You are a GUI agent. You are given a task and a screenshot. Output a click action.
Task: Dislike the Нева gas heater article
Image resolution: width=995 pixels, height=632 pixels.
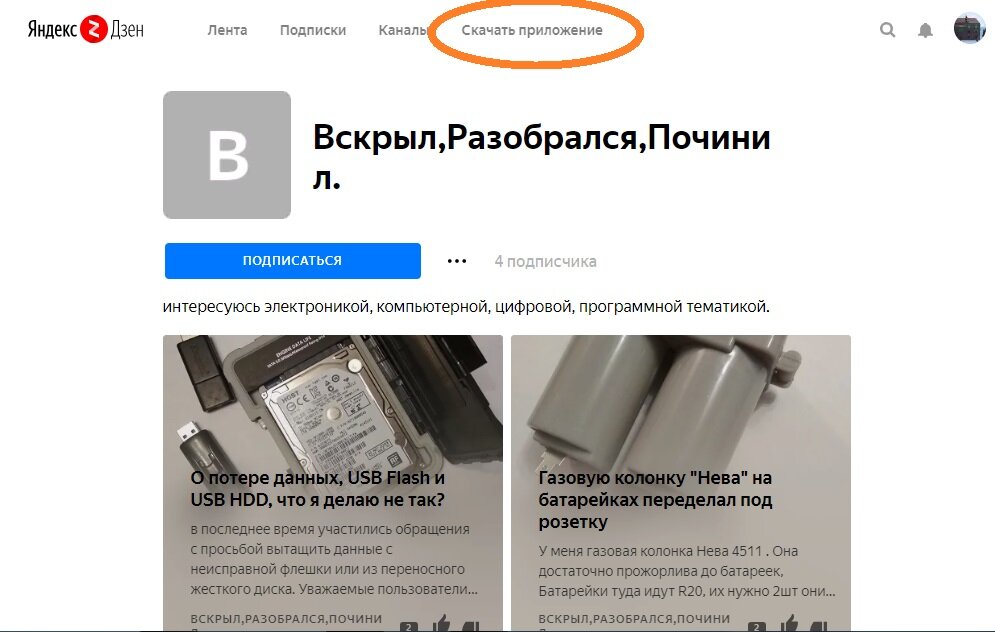click(819, 626)
